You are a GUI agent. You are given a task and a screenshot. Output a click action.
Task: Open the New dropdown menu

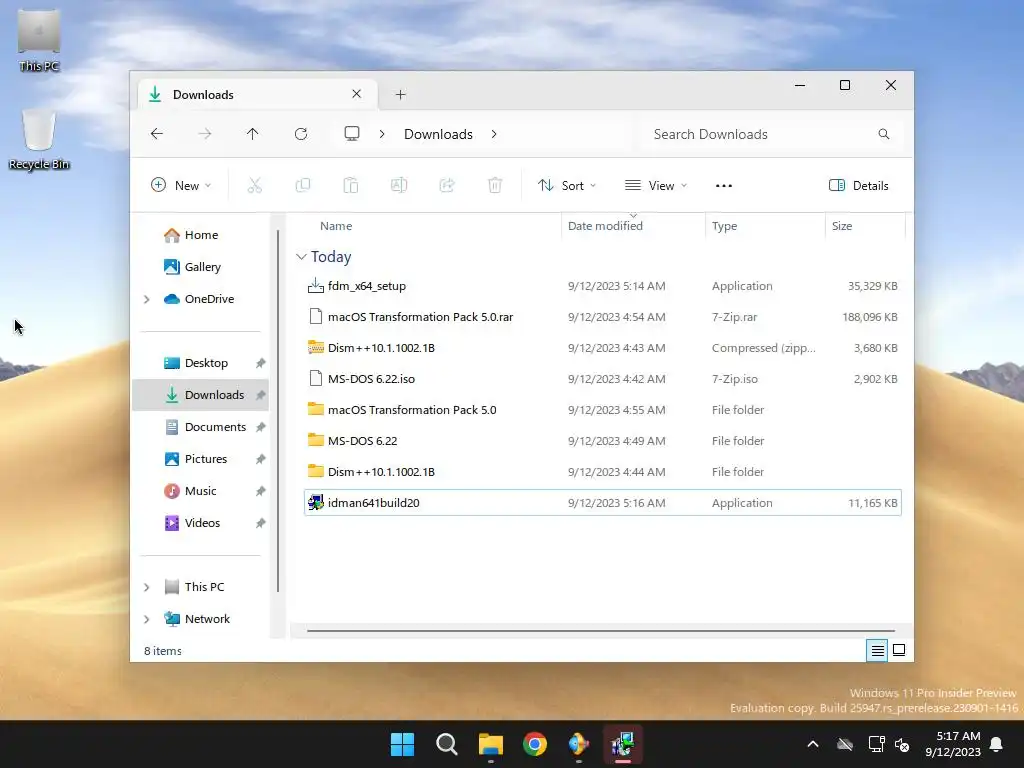(x=181, y=185)
